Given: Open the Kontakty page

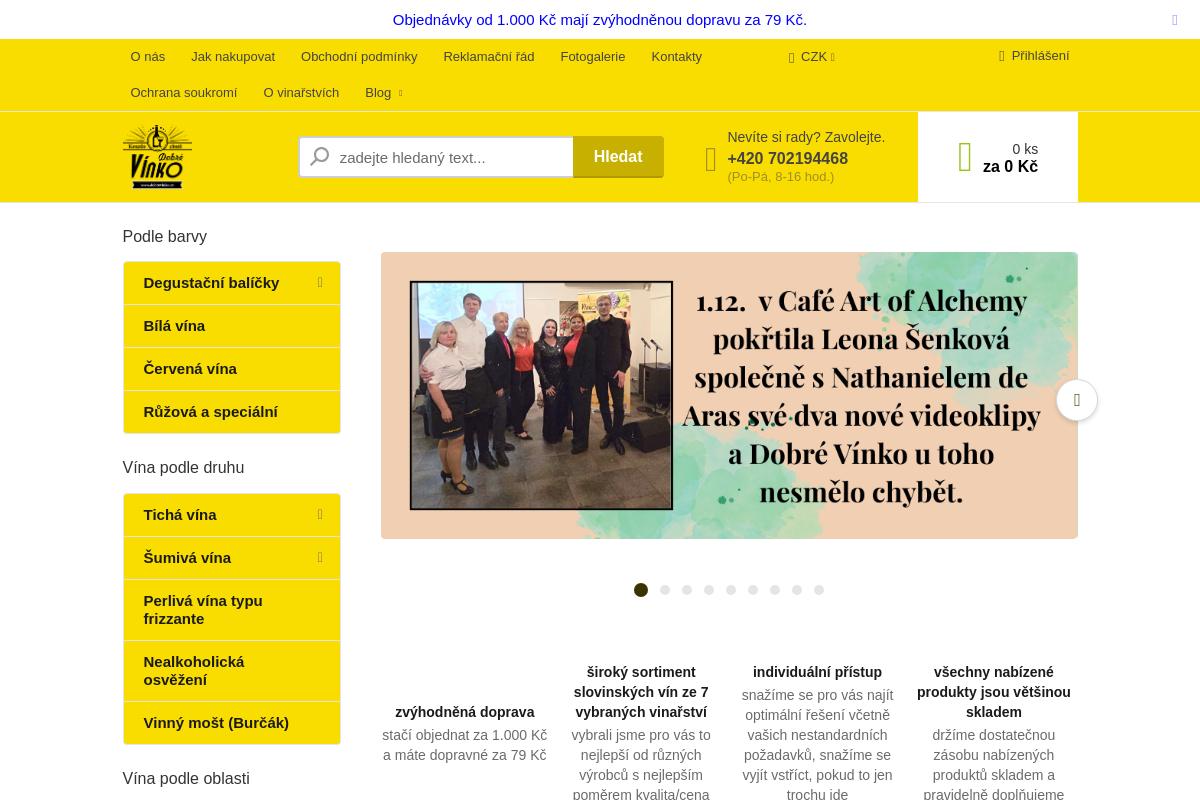Looking at the screenshot, I should pyautogui.click(x=677, y=57).
